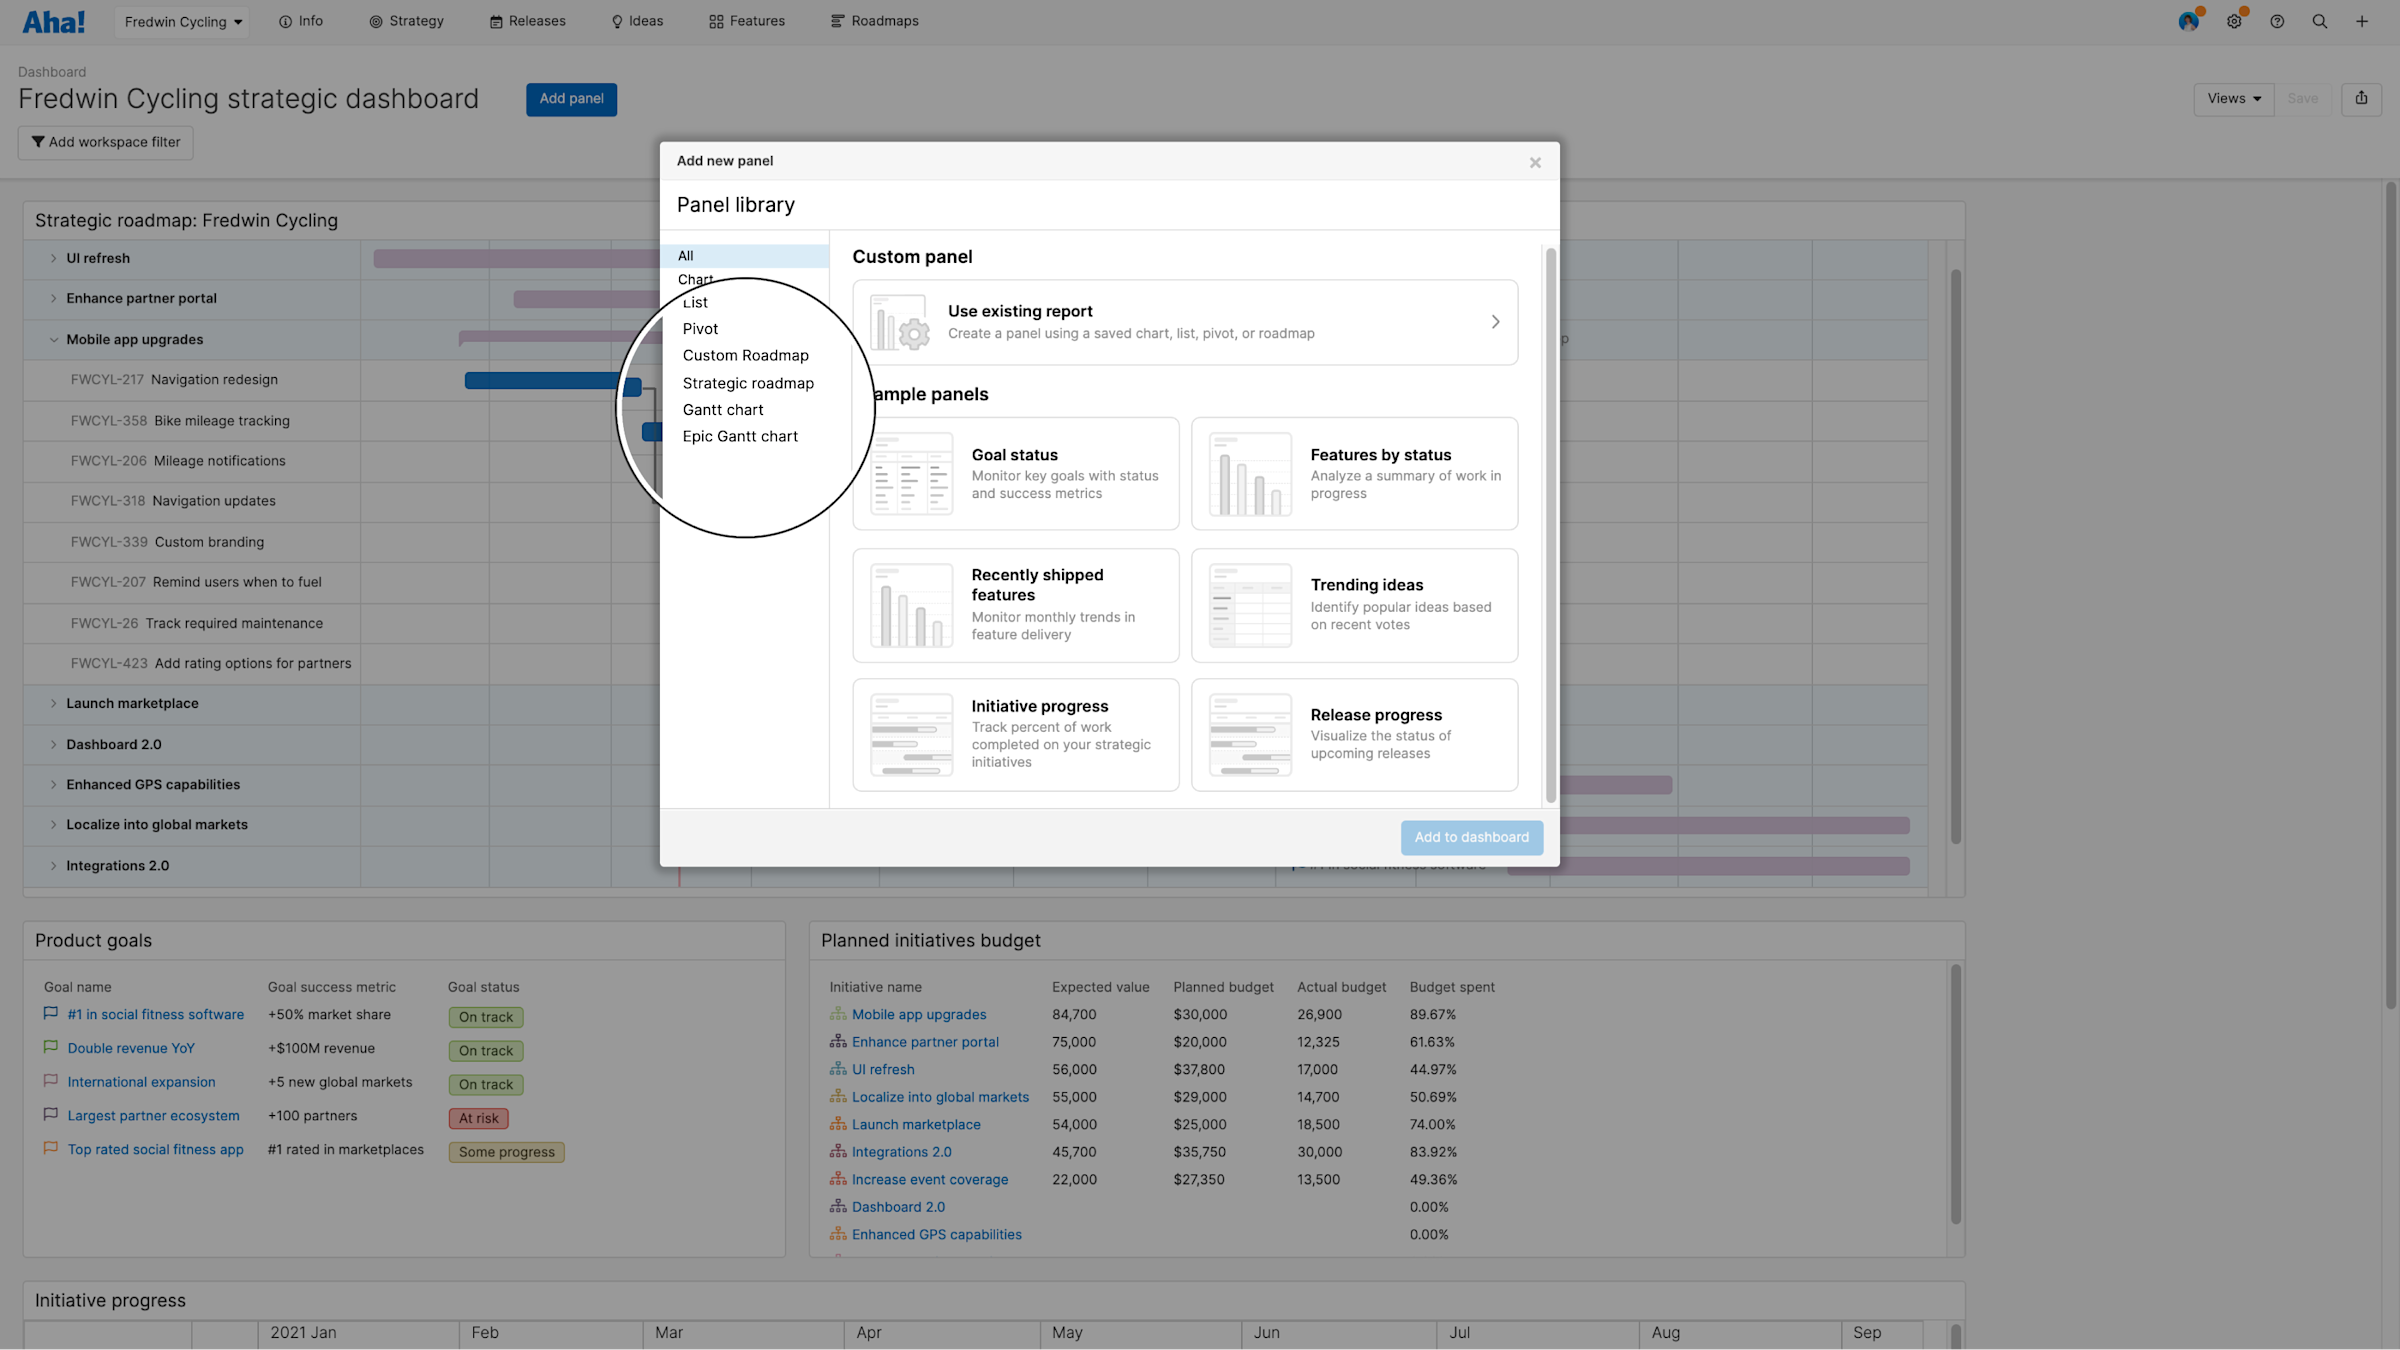Click Add workspace filter button

(x=105, y=142)
